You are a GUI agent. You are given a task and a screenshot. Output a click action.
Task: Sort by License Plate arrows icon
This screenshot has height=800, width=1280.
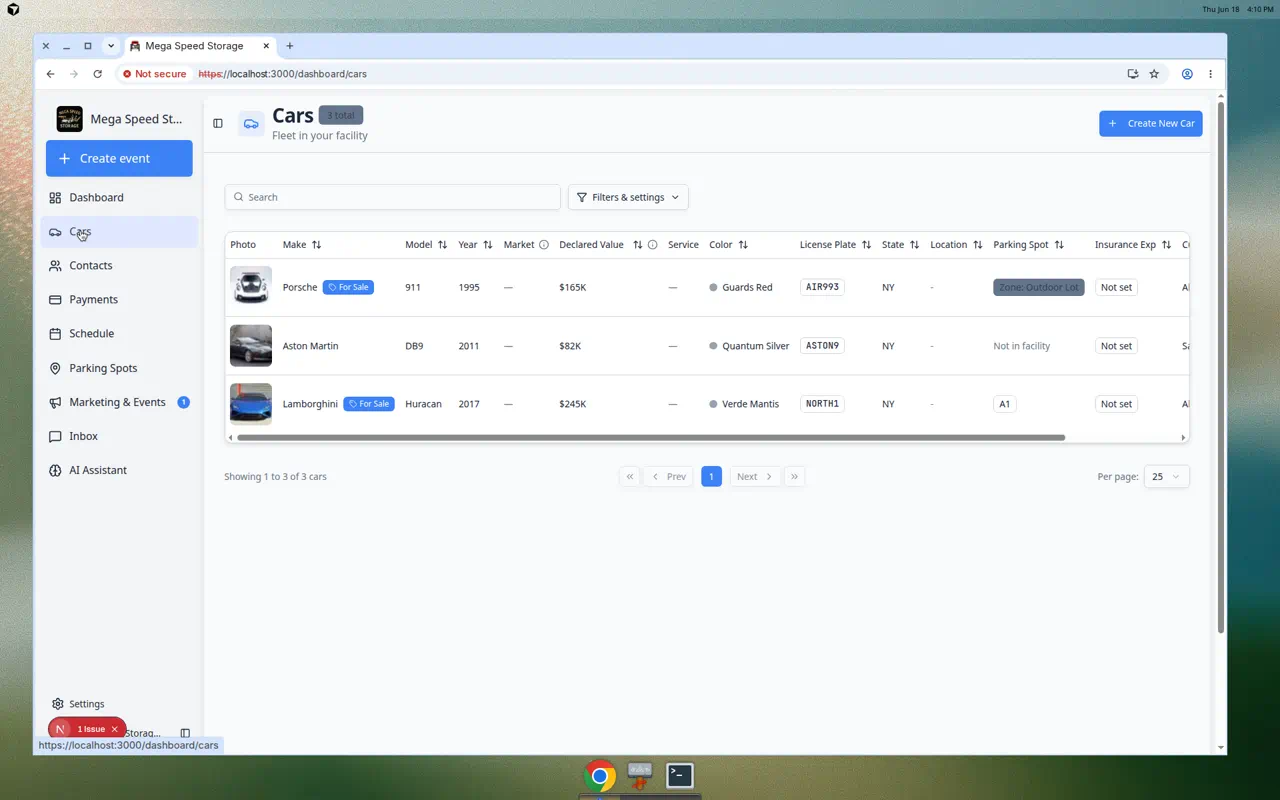point(866,245)
